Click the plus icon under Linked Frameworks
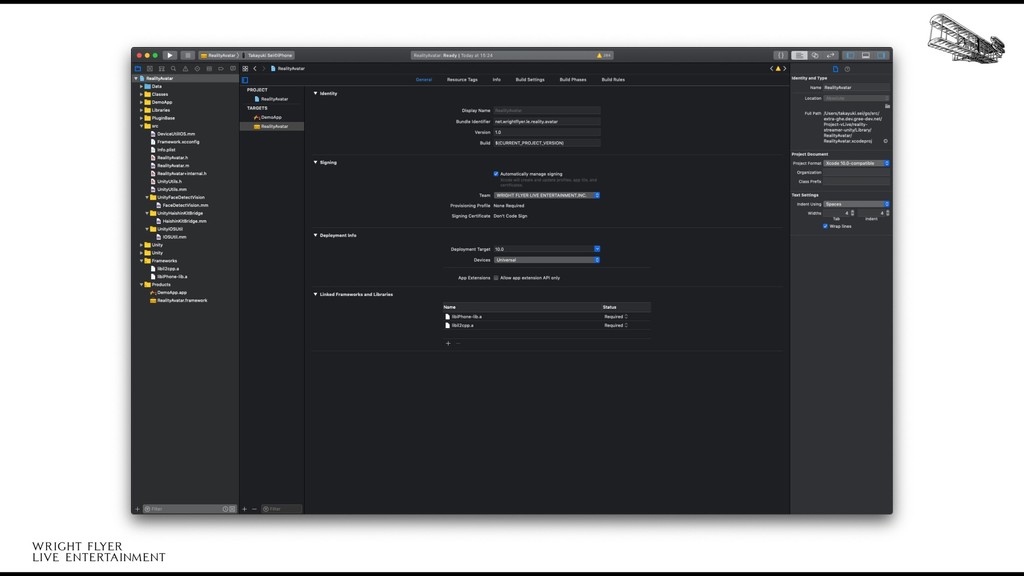The width and height of the screenshot is (1024, 576). (448, 343)
